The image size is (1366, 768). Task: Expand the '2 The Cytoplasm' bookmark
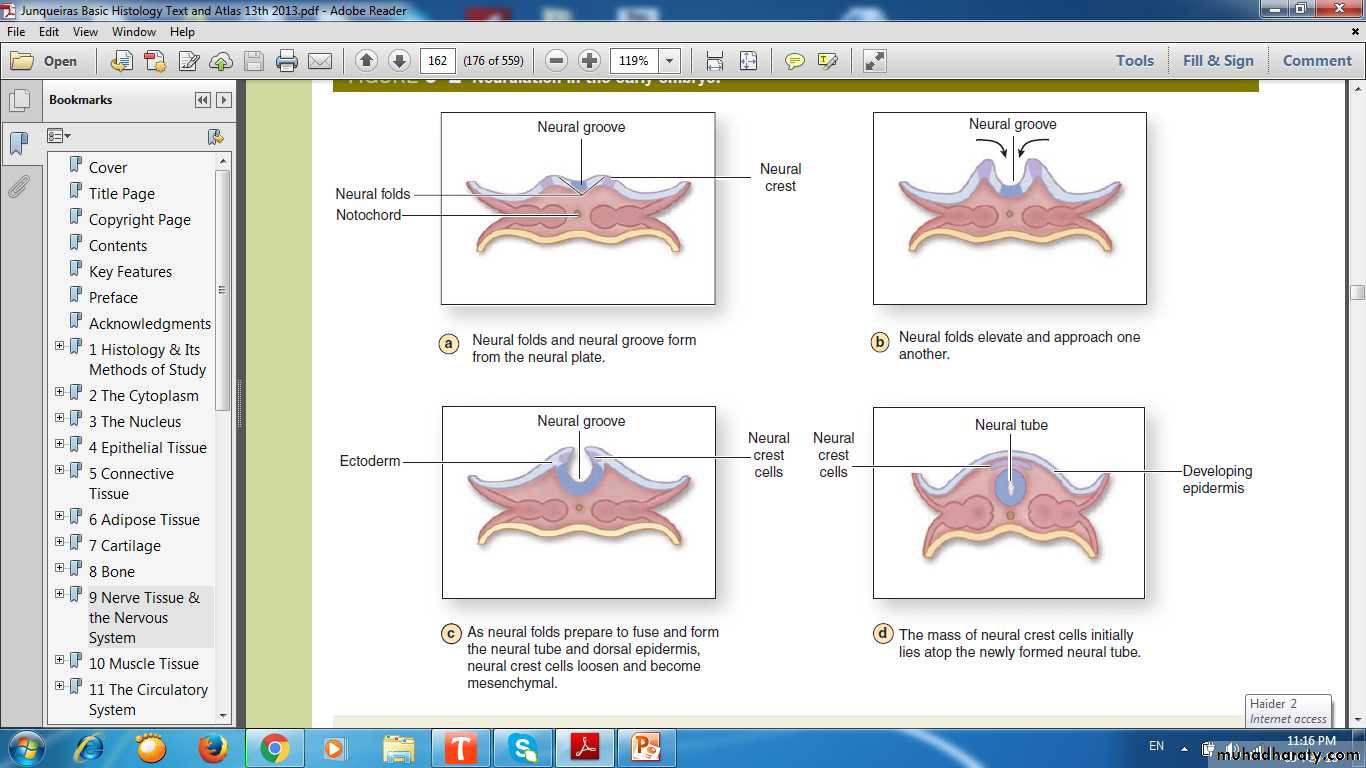pyautogui.click(x=60, y=392)
